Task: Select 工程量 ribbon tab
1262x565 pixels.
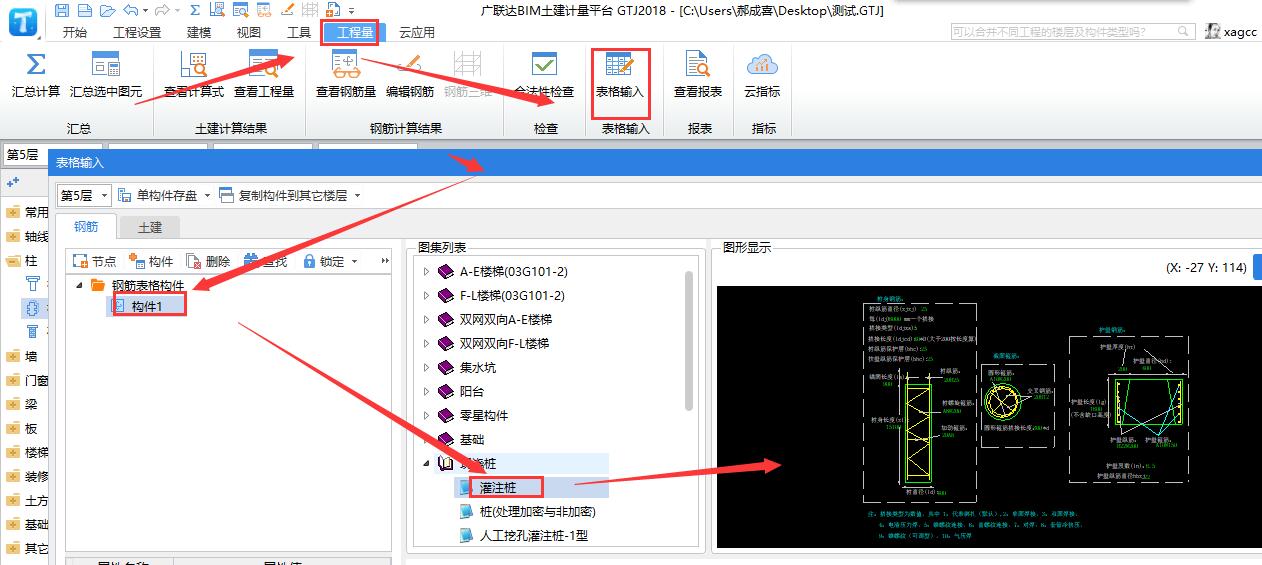Action: coord(355,32)
